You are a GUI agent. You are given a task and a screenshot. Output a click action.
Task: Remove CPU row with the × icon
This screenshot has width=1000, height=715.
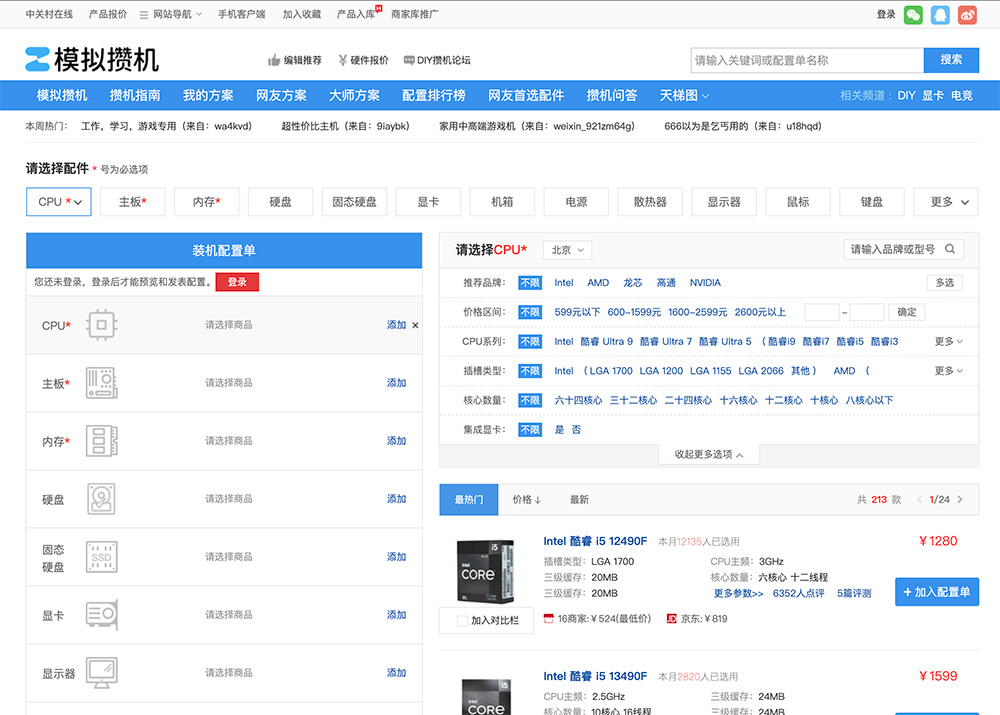[415, 325]
